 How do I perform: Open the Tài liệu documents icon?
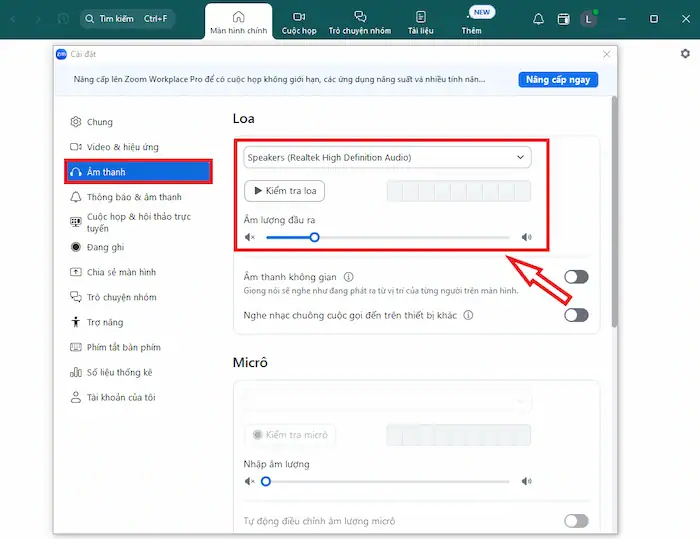[421, 22]
